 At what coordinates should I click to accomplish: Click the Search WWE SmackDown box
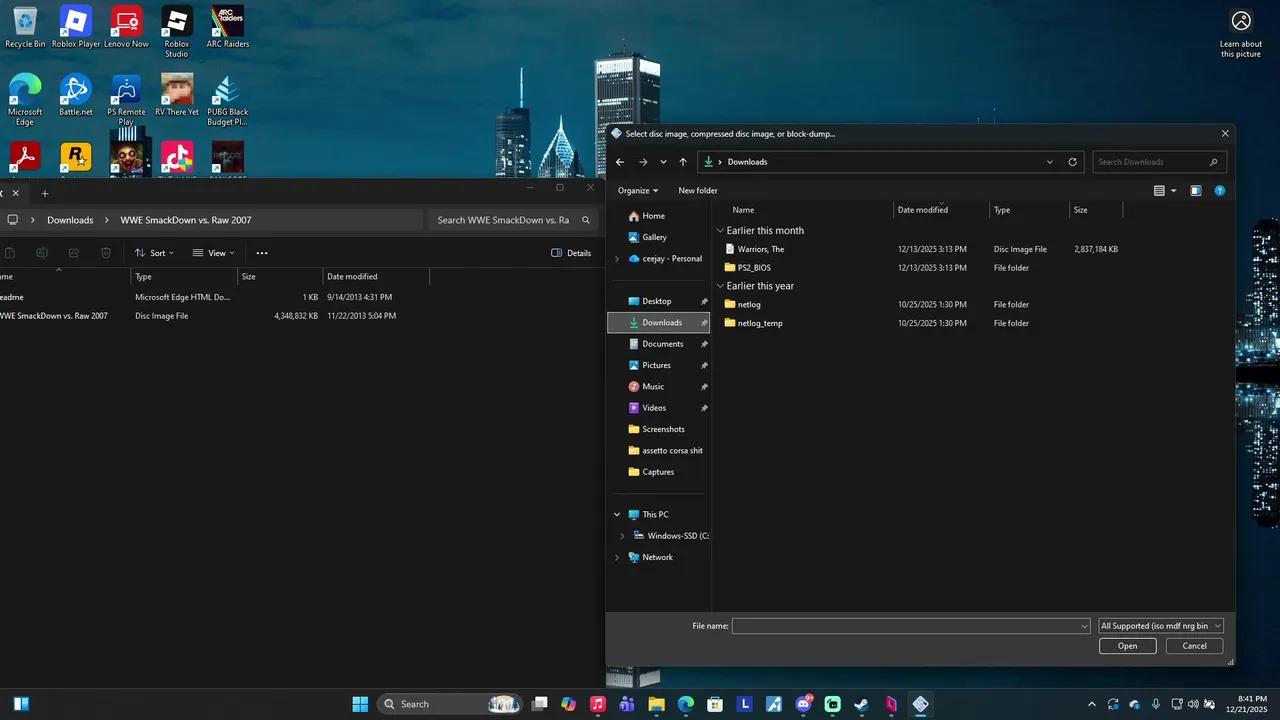tap(513, 220)
